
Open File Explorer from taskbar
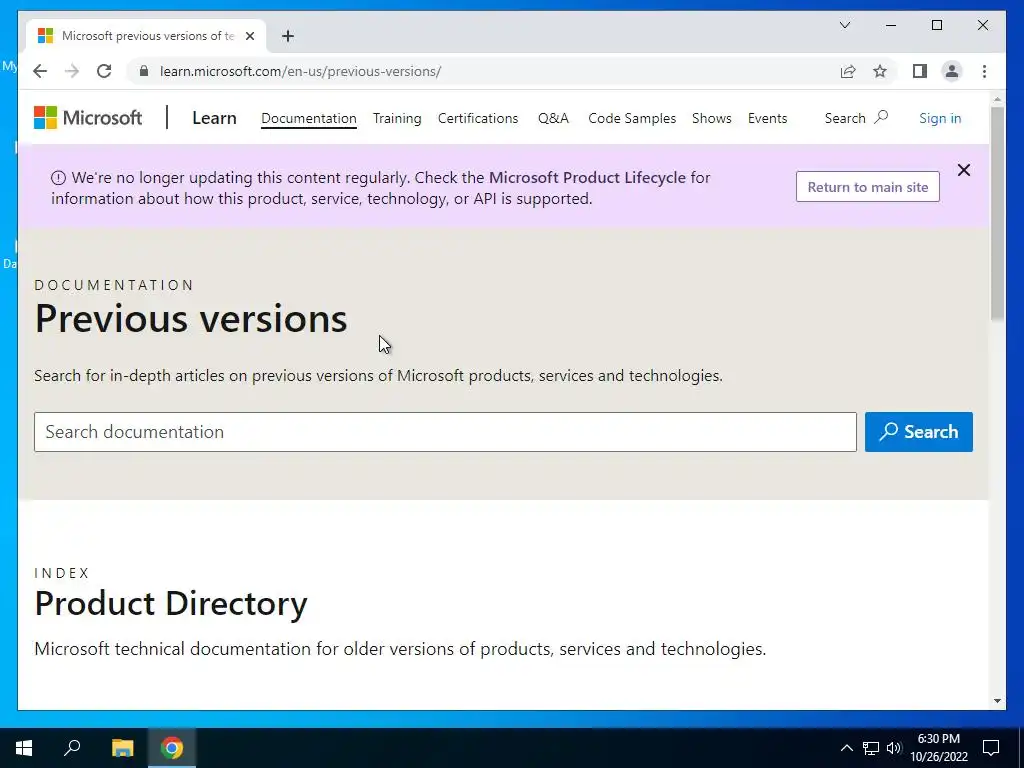pyautogui.click(x=122, y=748)
